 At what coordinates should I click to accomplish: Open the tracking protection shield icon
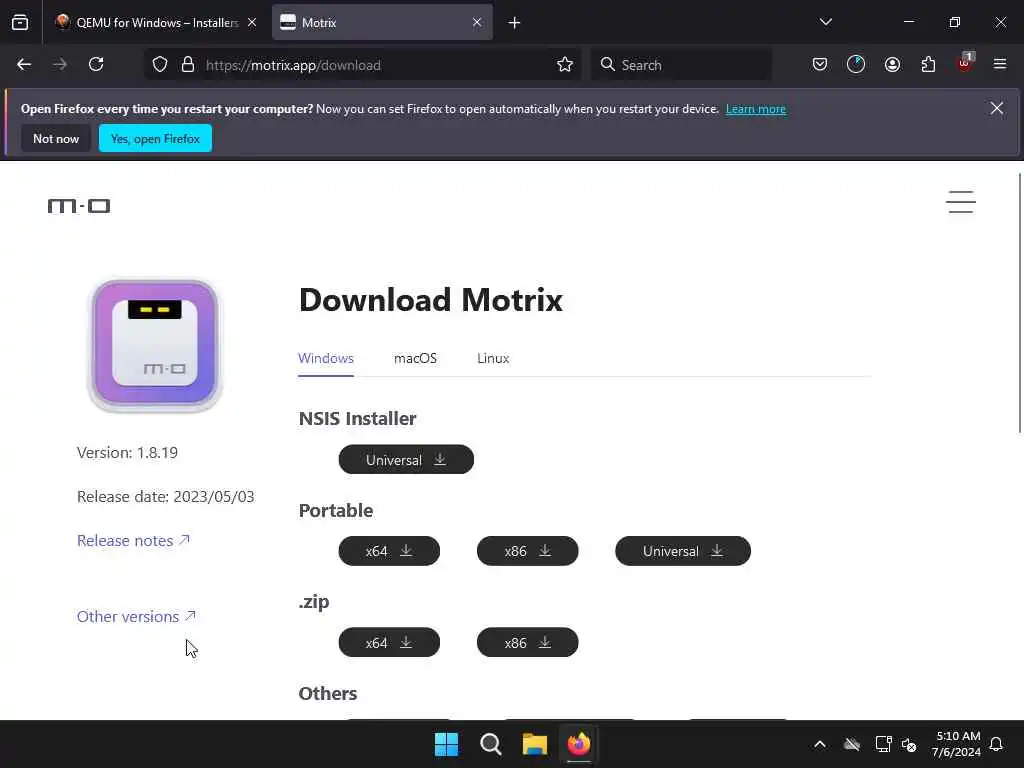pos(160,65)
